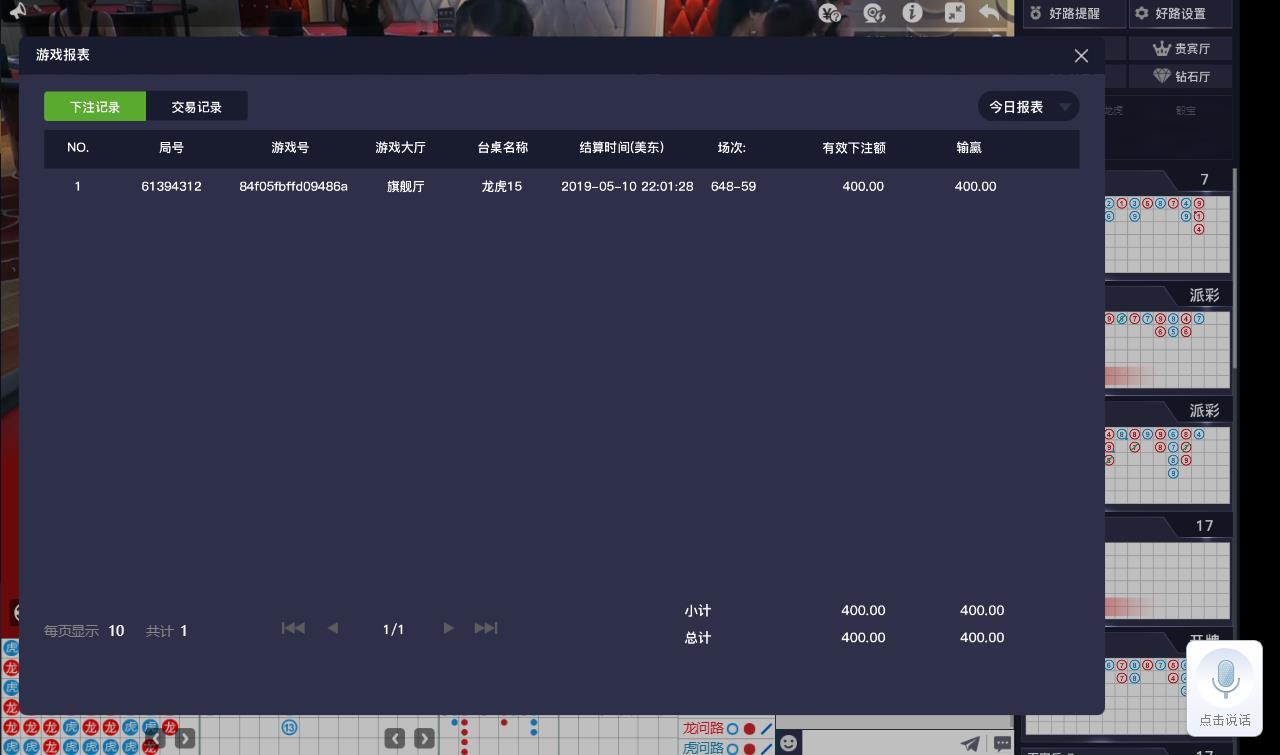Click the video refresh icon
Viewport: 1280px width, 755px height.
point(874,13)
